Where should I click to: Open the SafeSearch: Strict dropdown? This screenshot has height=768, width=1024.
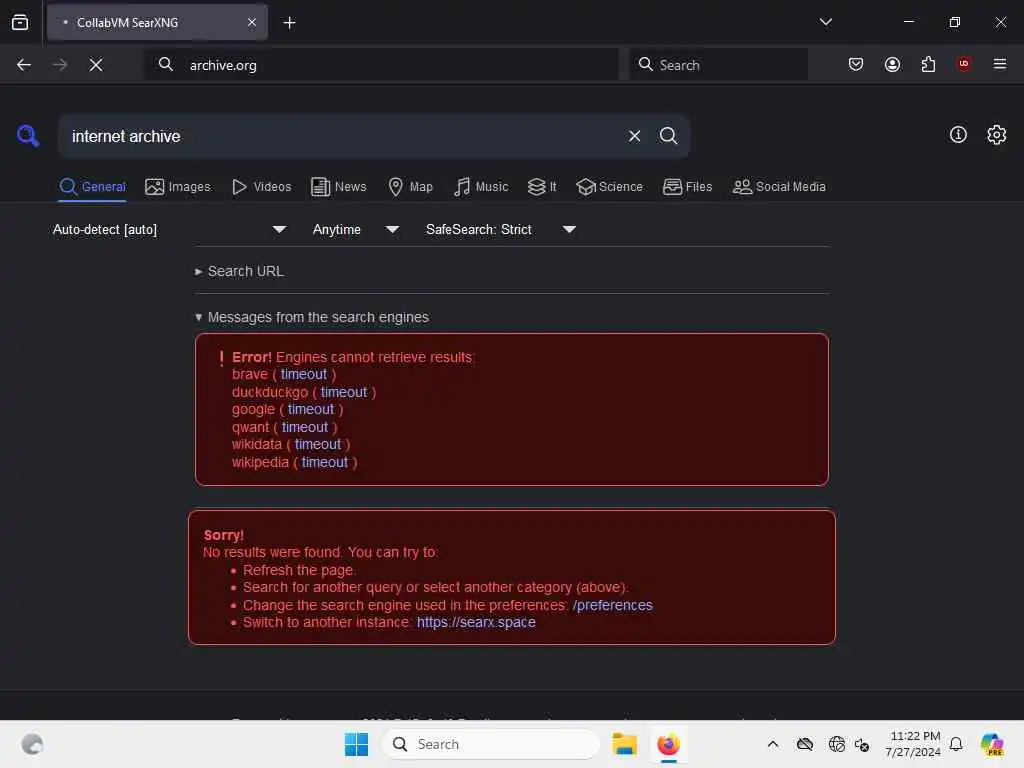pos(500,229)
